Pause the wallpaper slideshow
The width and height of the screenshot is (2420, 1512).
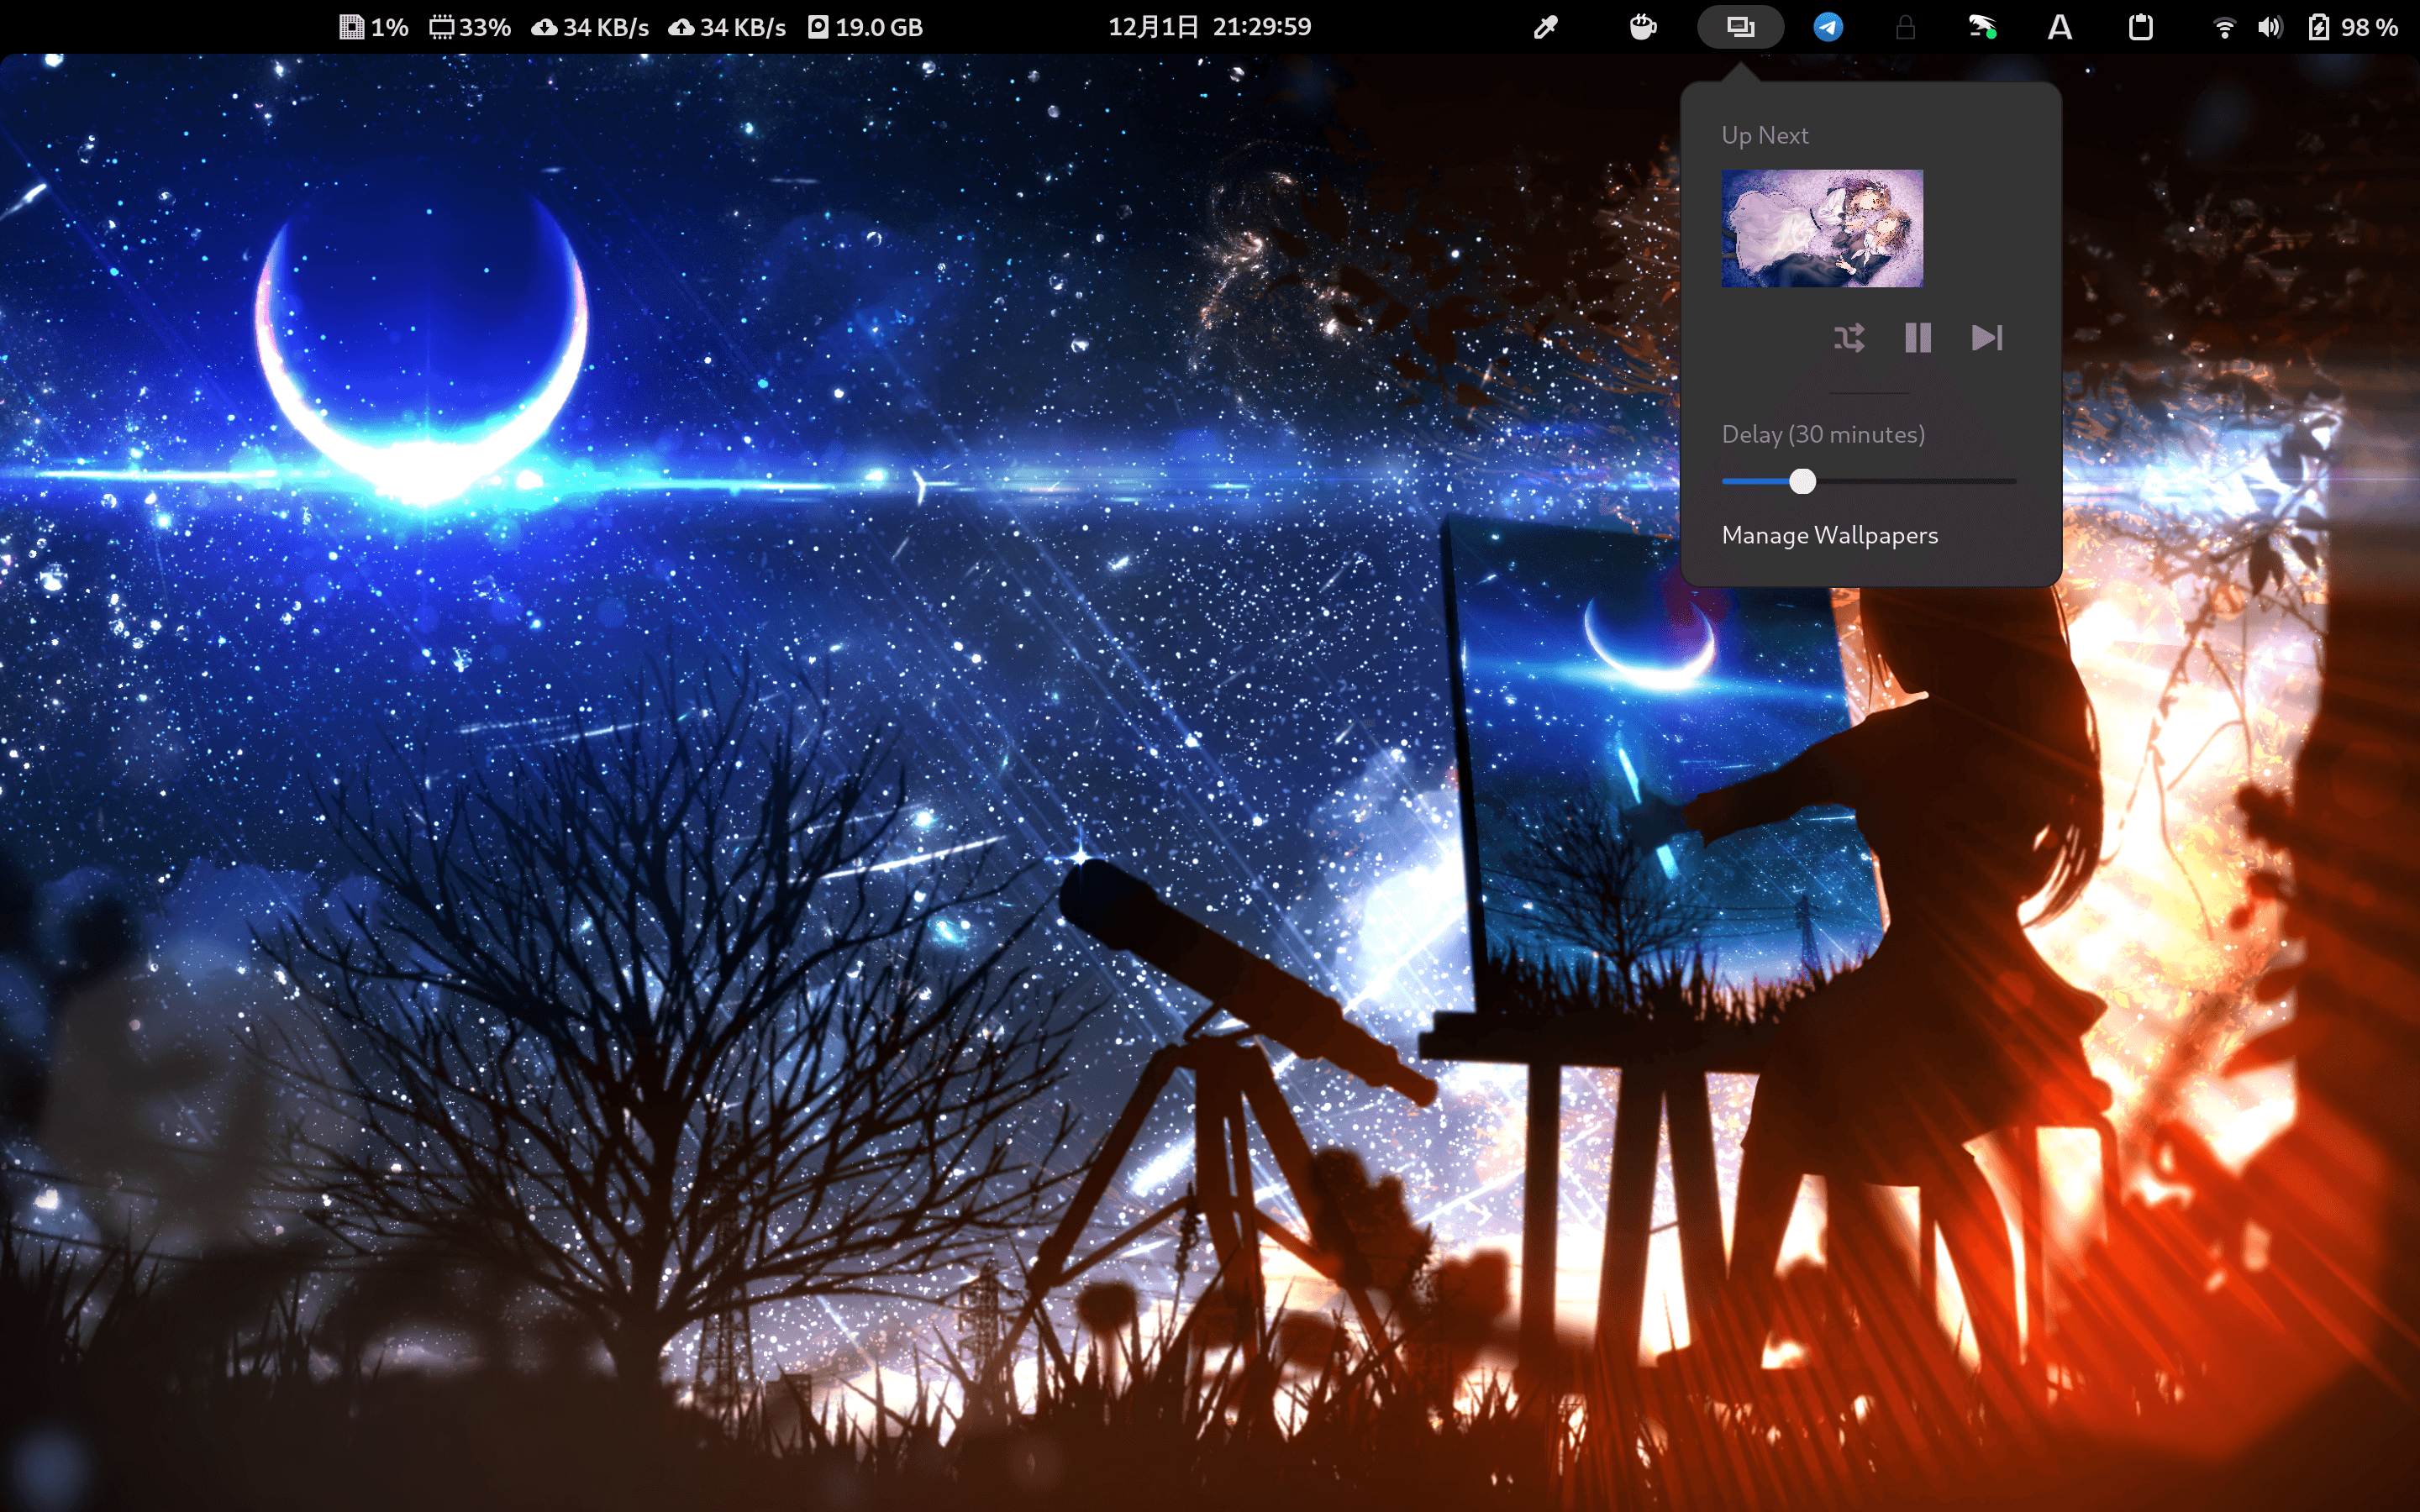[x=1917, y=338]
